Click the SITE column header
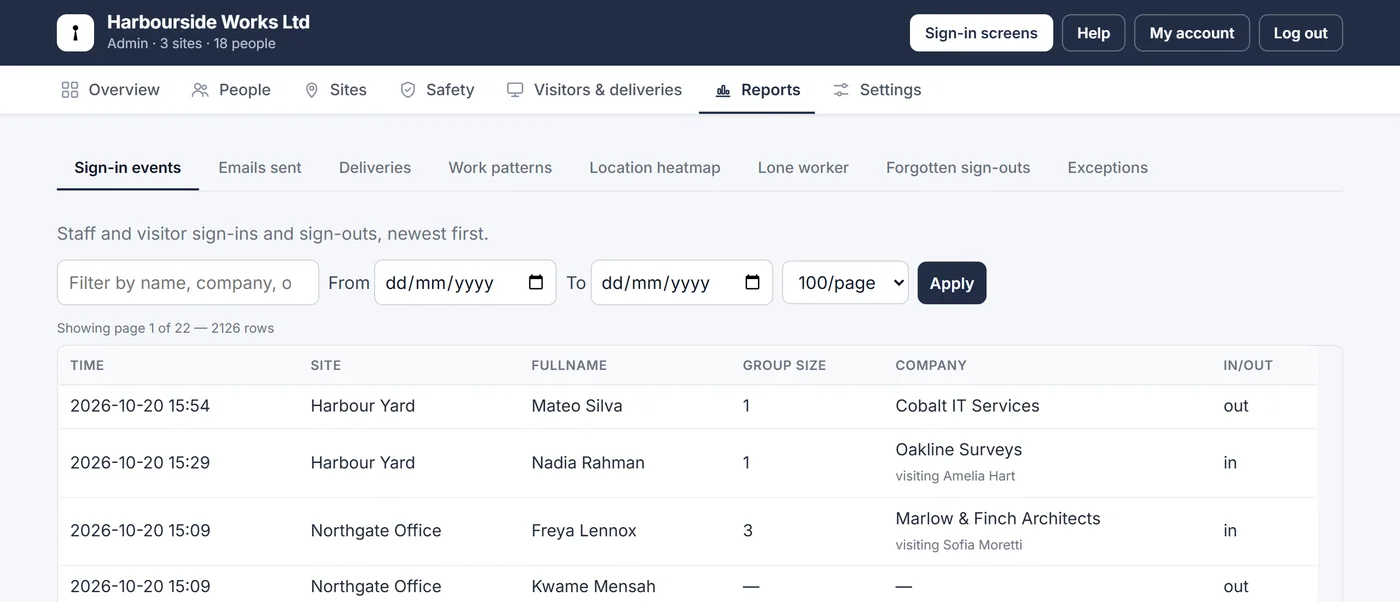Screen dimensions: 1400x602 pos(326,365)
